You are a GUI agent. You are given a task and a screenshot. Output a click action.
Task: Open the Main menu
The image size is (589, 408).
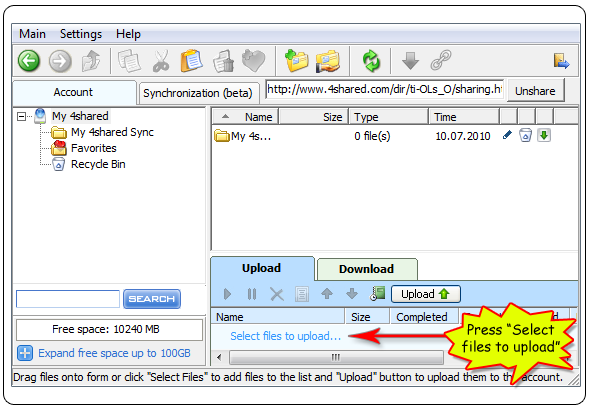32,34
